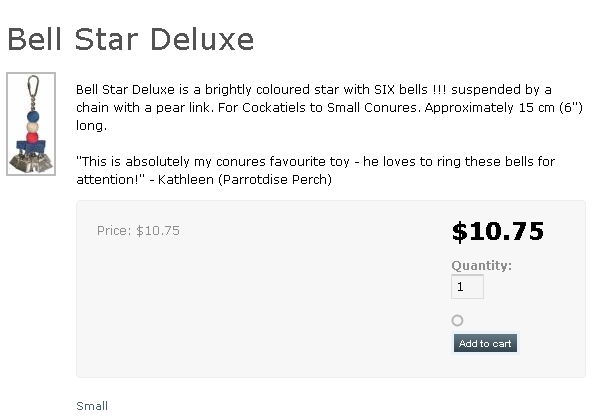Click the cream bead in the toy image

click(32, 127)
